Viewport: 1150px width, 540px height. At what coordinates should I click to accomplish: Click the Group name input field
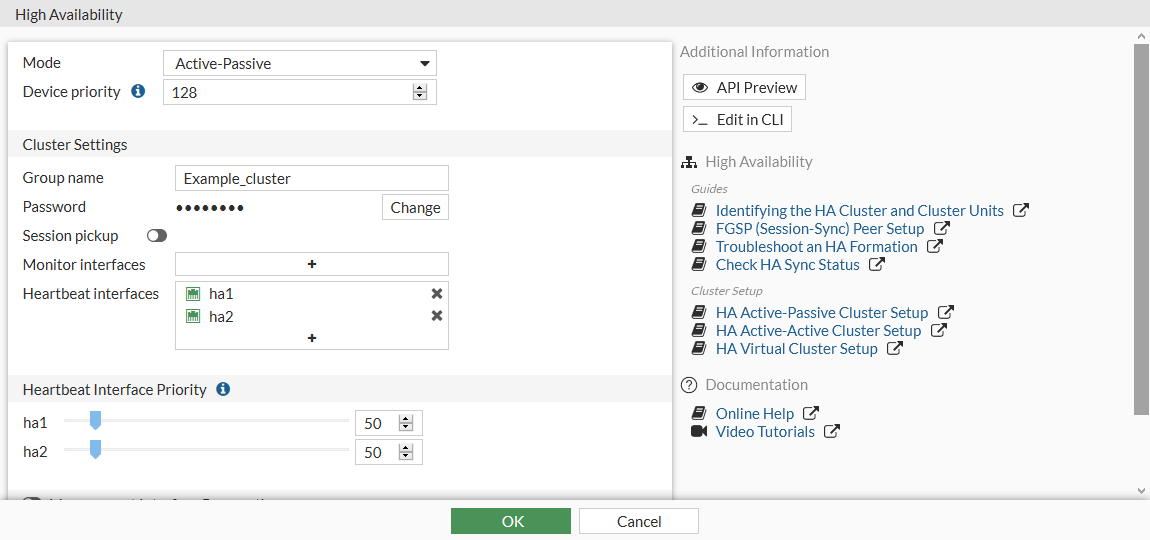312,179
